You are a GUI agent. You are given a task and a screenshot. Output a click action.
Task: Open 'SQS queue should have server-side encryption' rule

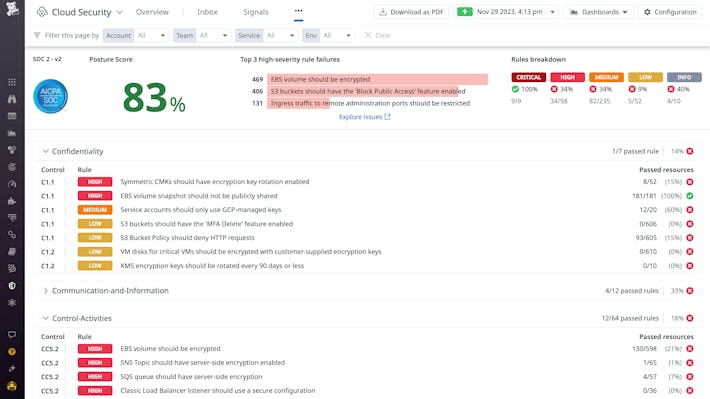191,377
